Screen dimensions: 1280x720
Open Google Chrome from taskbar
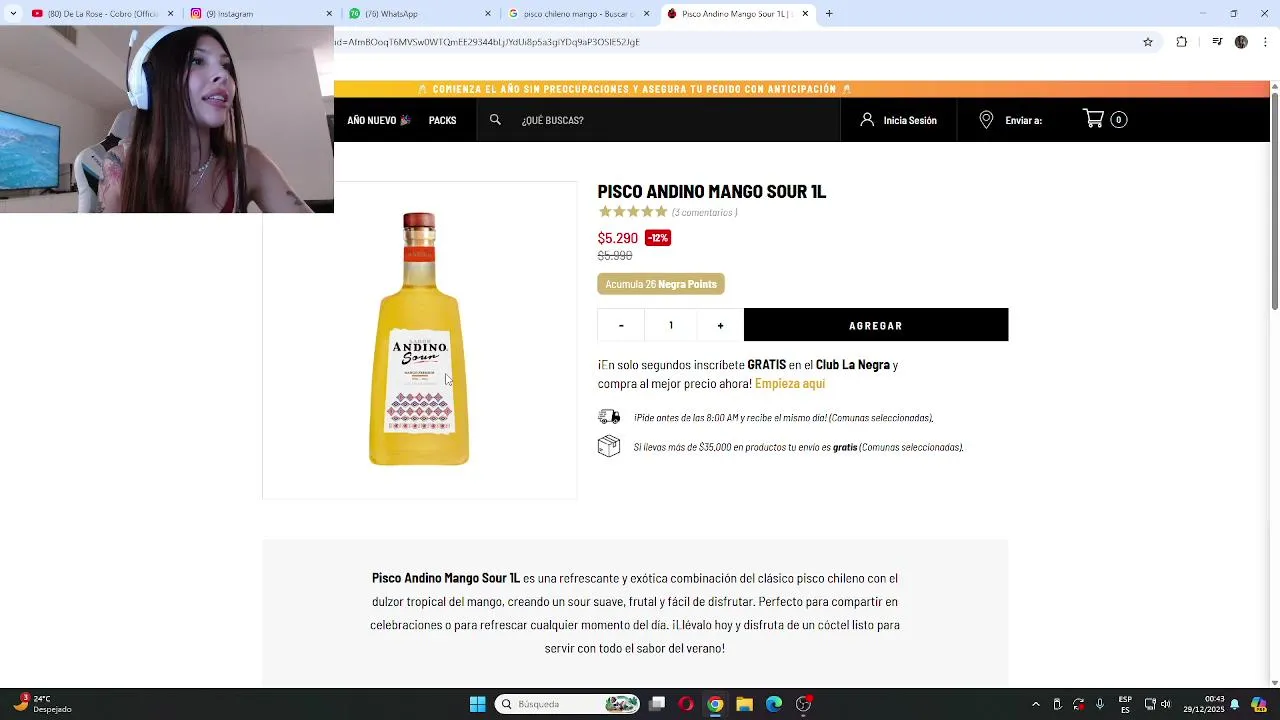[x=715, y=704]
